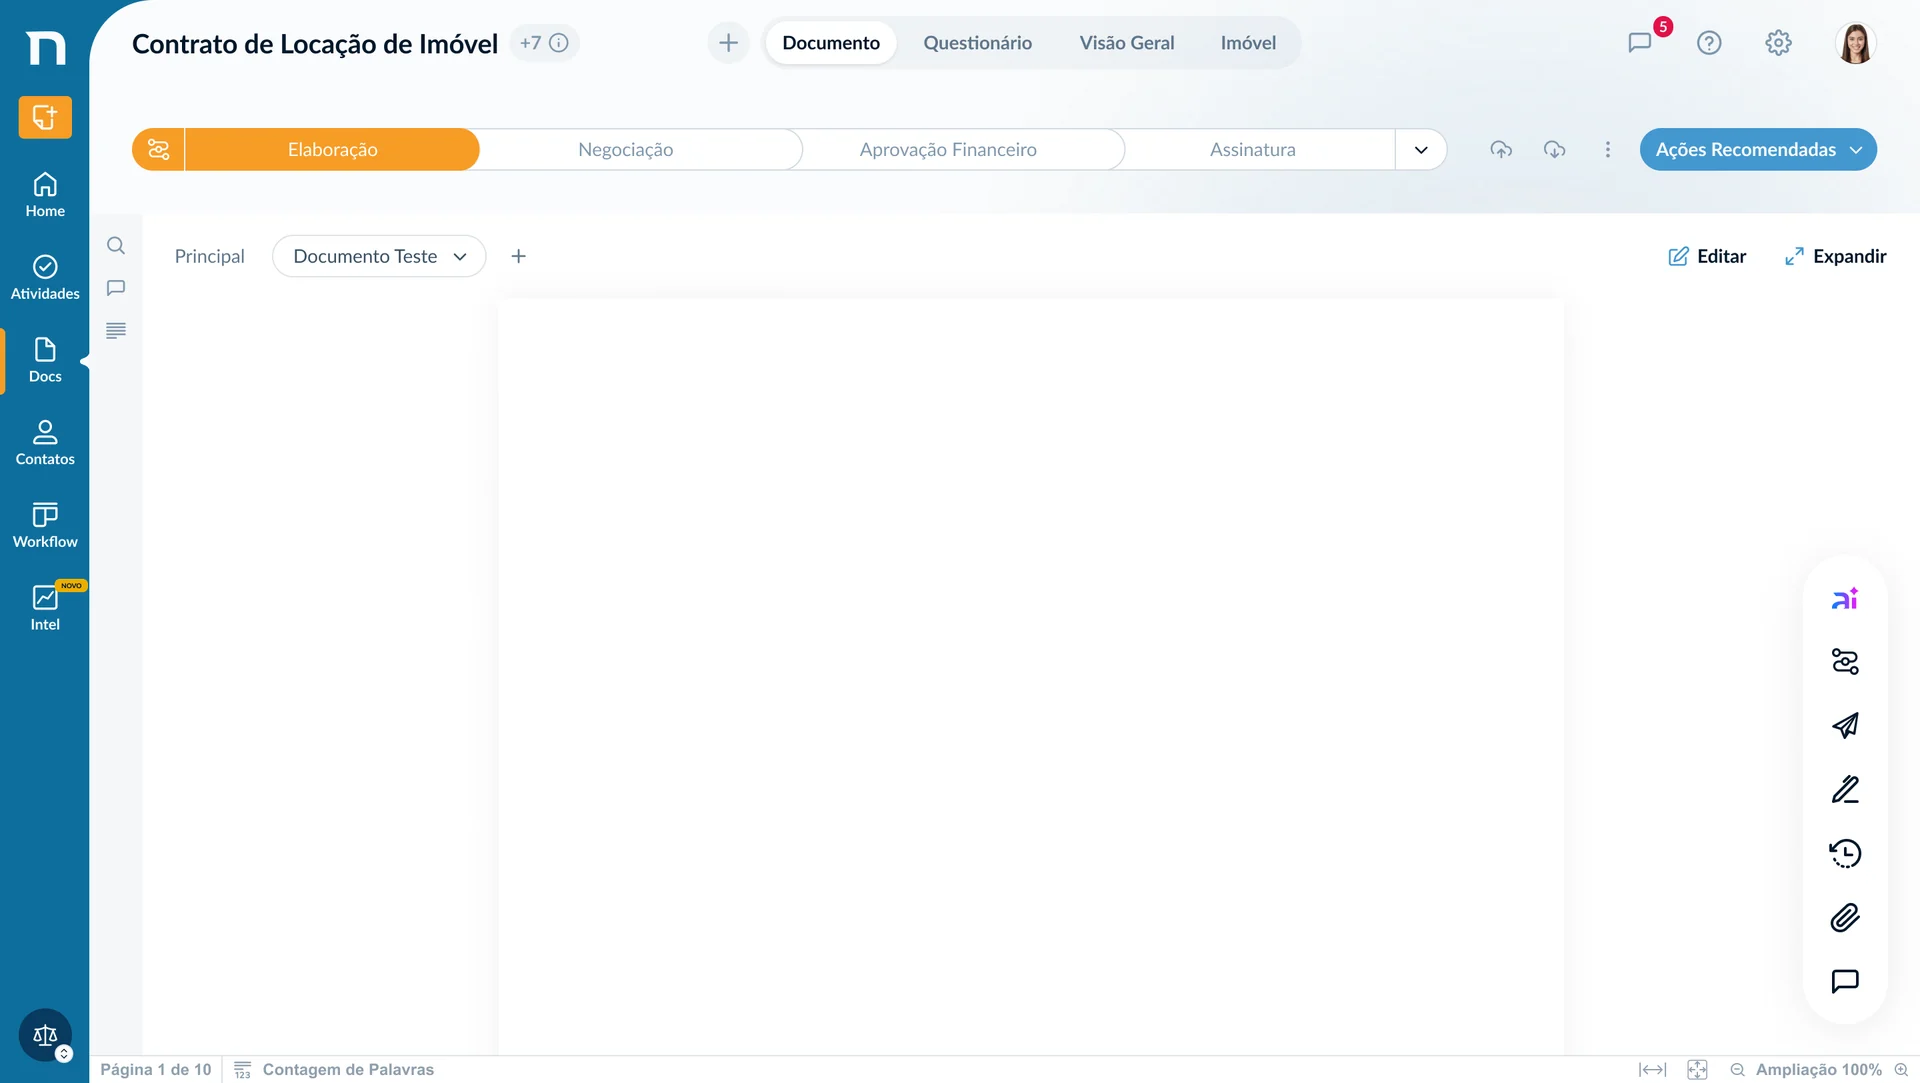Open Docs section in sidebar
The height and width of the screenshot is (1083, 1920).
point(45,361)
